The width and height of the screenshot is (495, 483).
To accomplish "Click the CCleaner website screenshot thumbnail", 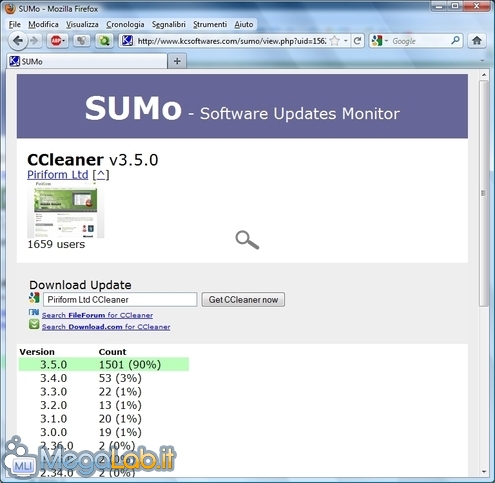I will (x=66, y=210).
